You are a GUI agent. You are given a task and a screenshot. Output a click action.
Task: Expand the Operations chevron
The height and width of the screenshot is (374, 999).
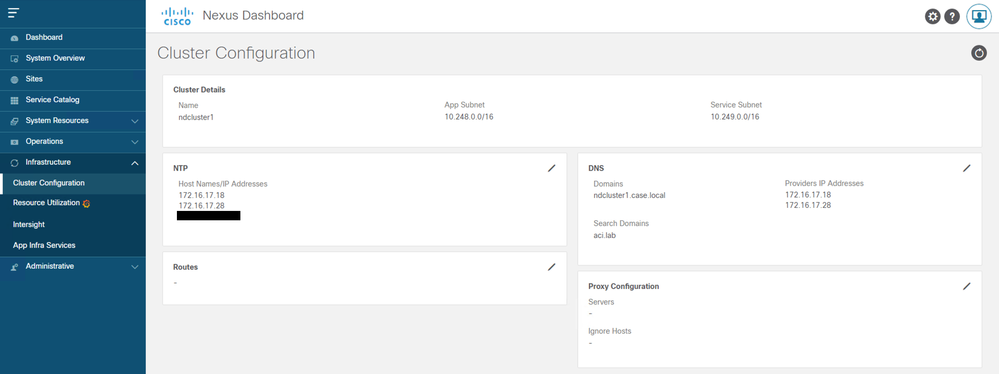(134, 141)
